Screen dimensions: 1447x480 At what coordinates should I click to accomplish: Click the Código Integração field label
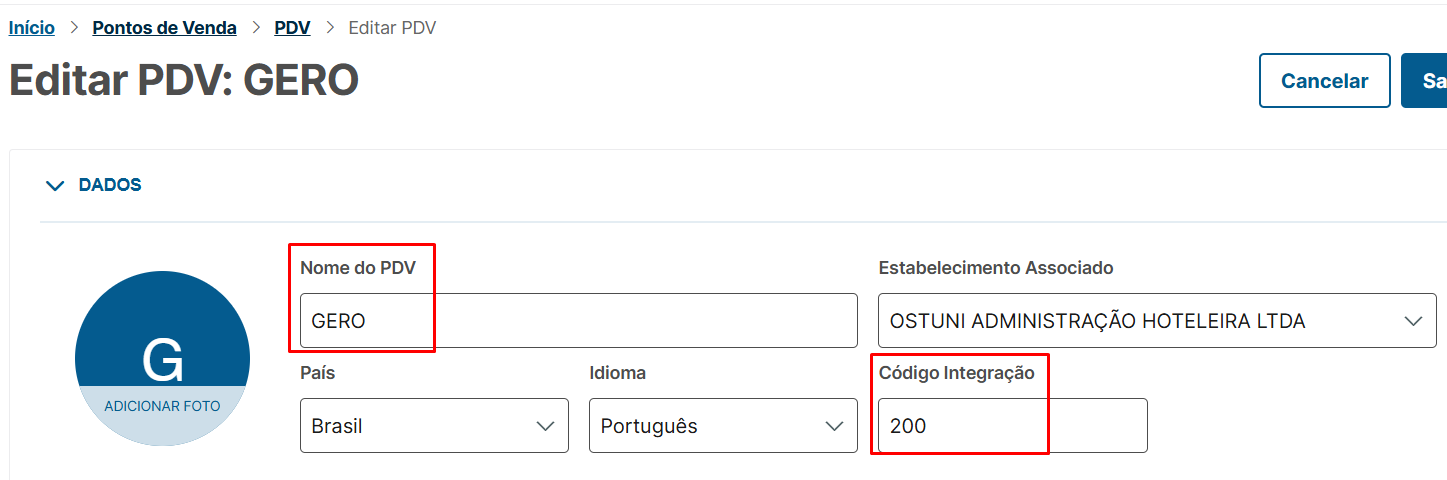click(x=956, y=373)
